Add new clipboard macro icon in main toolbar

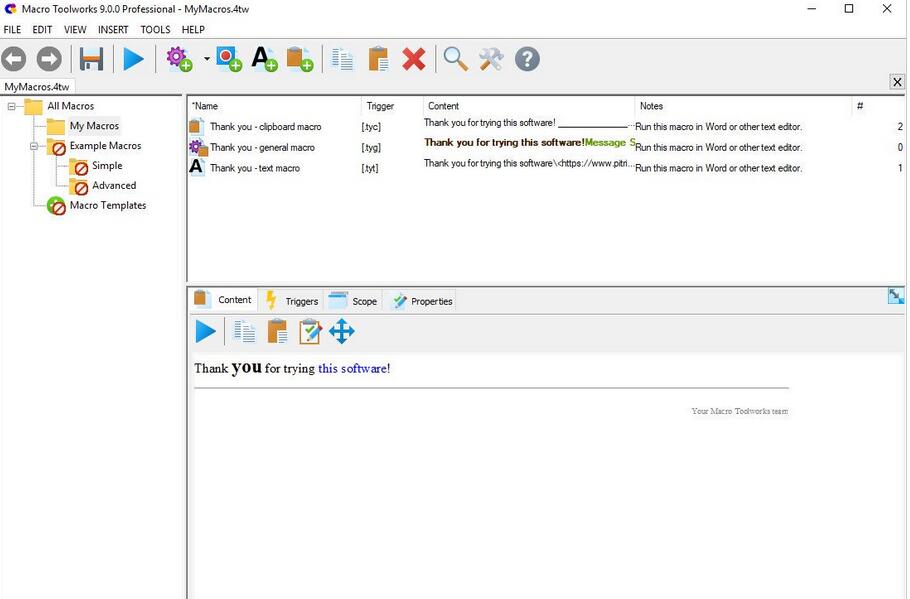[299, 59]
